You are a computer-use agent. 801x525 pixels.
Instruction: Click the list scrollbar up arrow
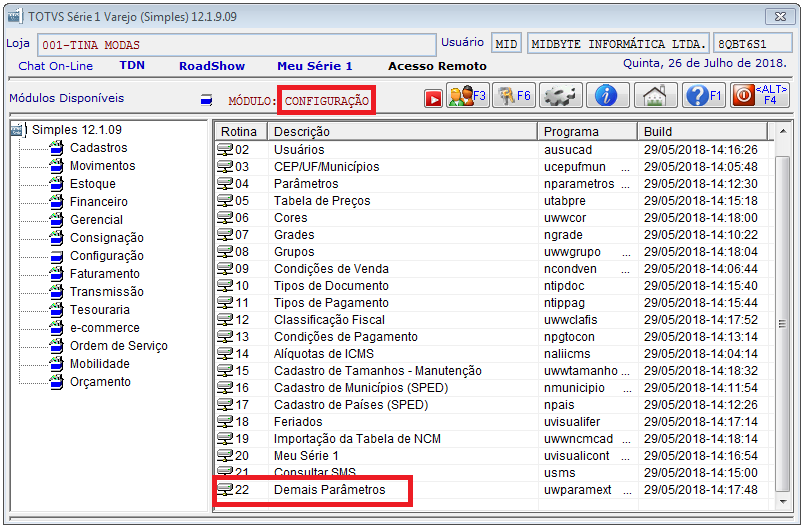click(x=783, y=132)
